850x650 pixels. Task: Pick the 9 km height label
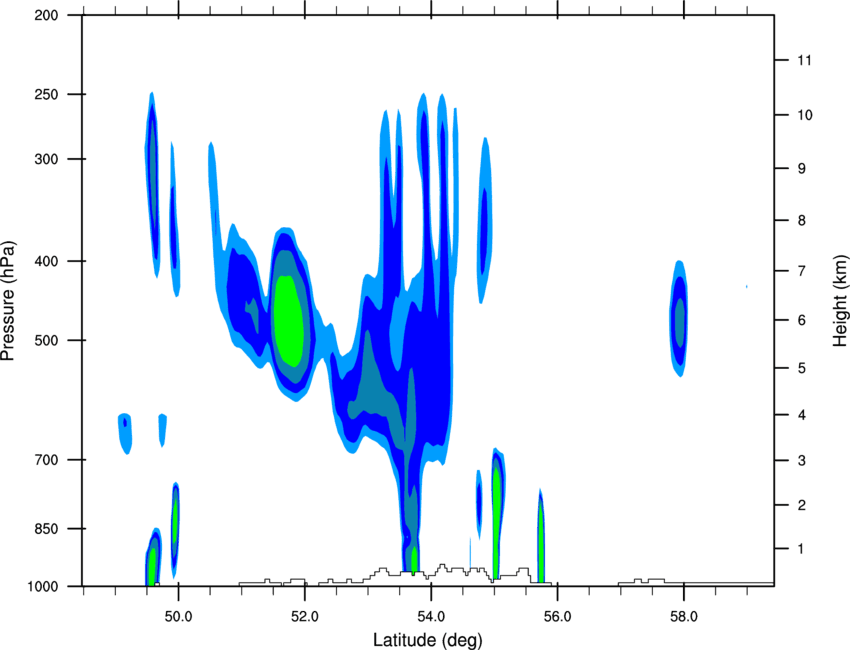click(x=801, y=169)
